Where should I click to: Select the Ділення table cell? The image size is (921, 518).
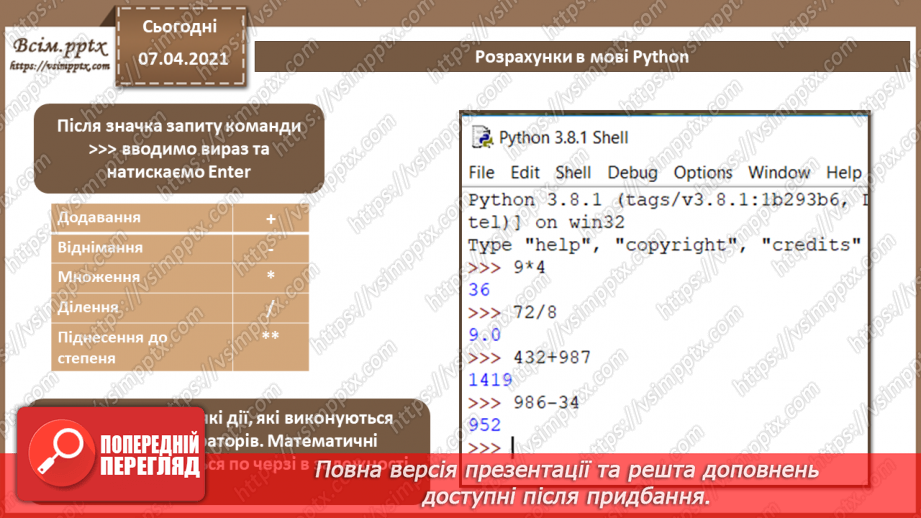pos(142,308)
